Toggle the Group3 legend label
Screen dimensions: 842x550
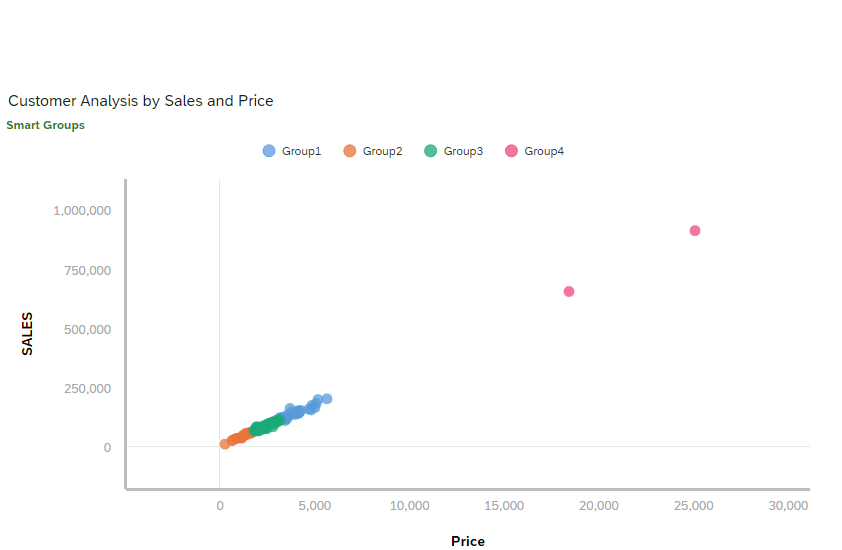(x=463, y=151)
